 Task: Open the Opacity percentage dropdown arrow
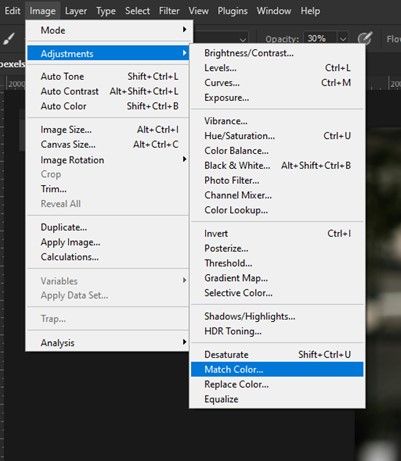[343, 39]
